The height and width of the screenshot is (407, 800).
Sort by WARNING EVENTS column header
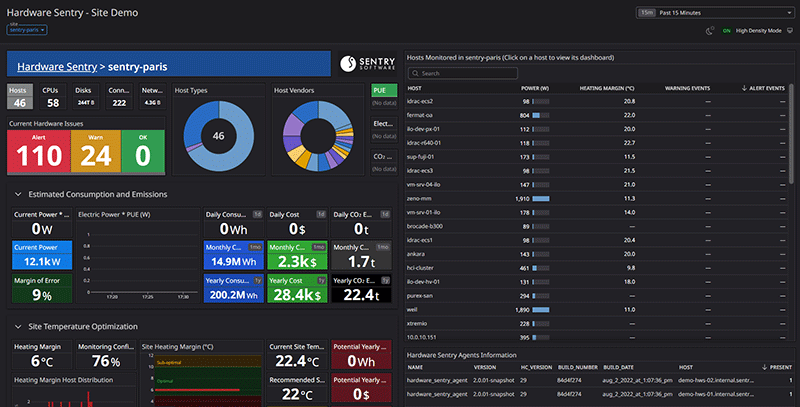(x=687, y=88)
